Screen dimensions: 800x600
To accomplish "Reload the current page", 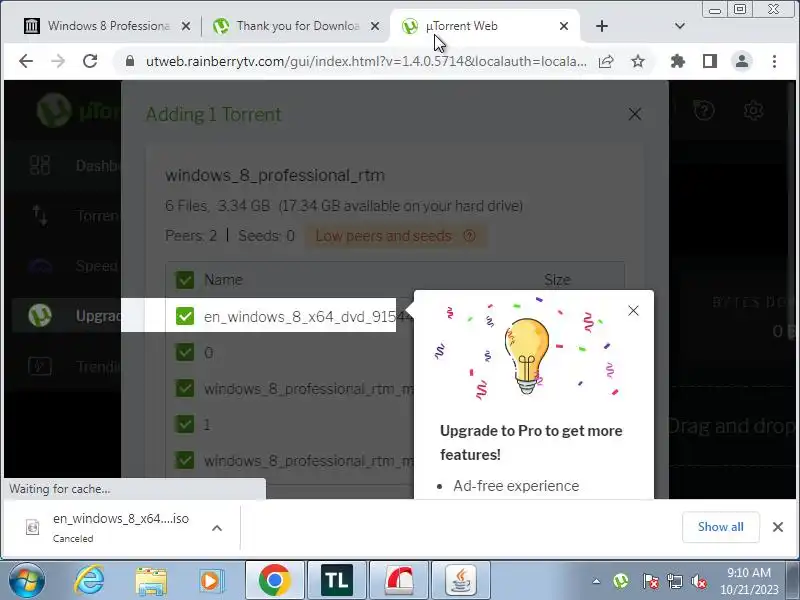I will (x=90, y=61).
